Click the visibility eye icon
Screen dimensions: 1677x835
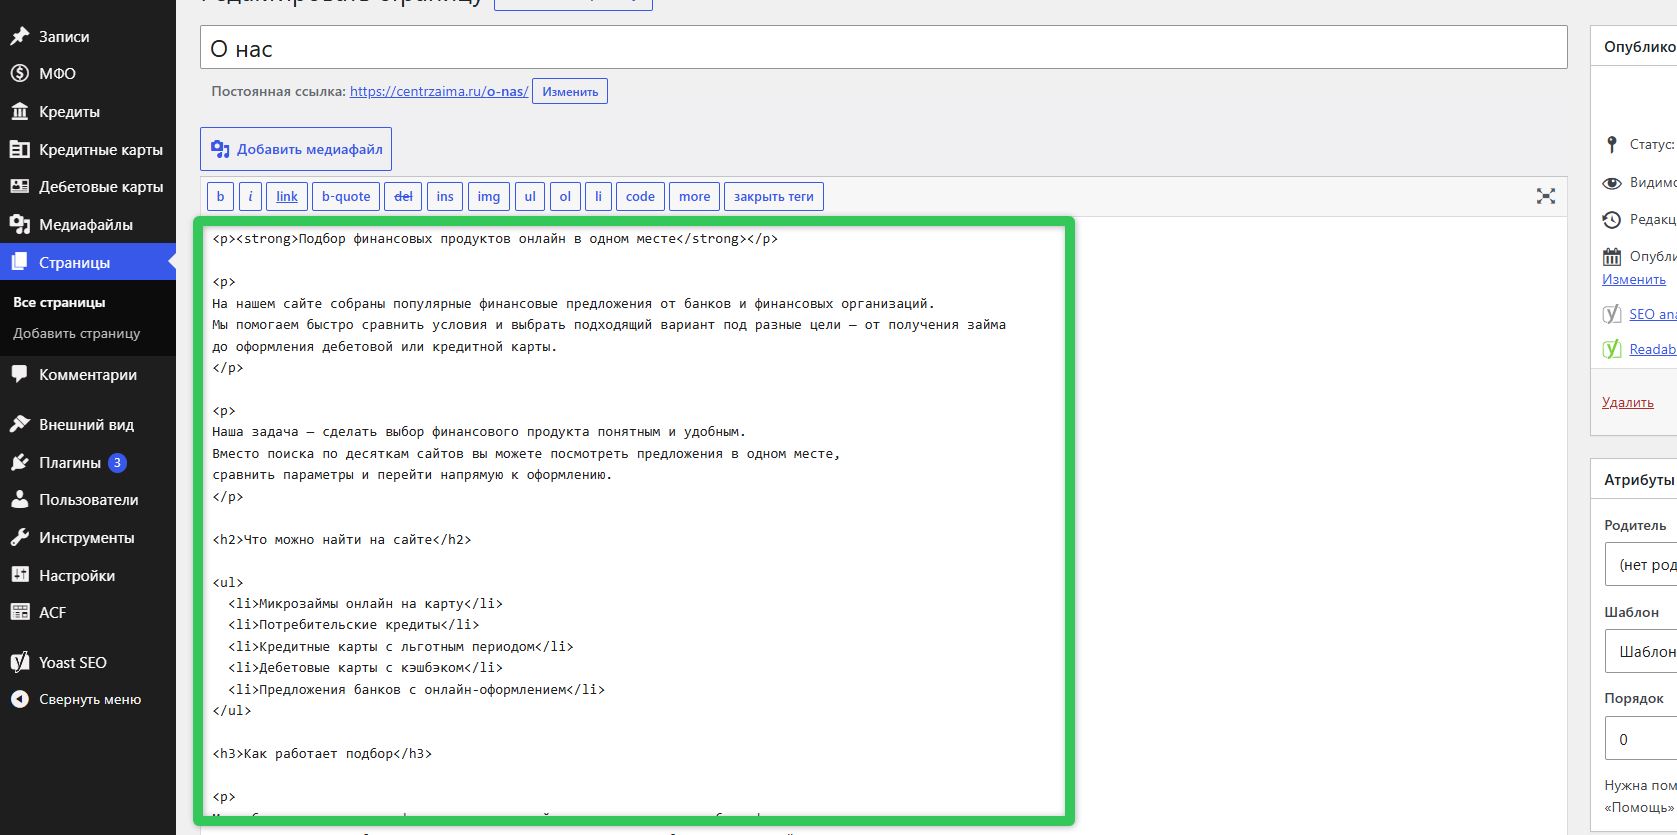1611,183
